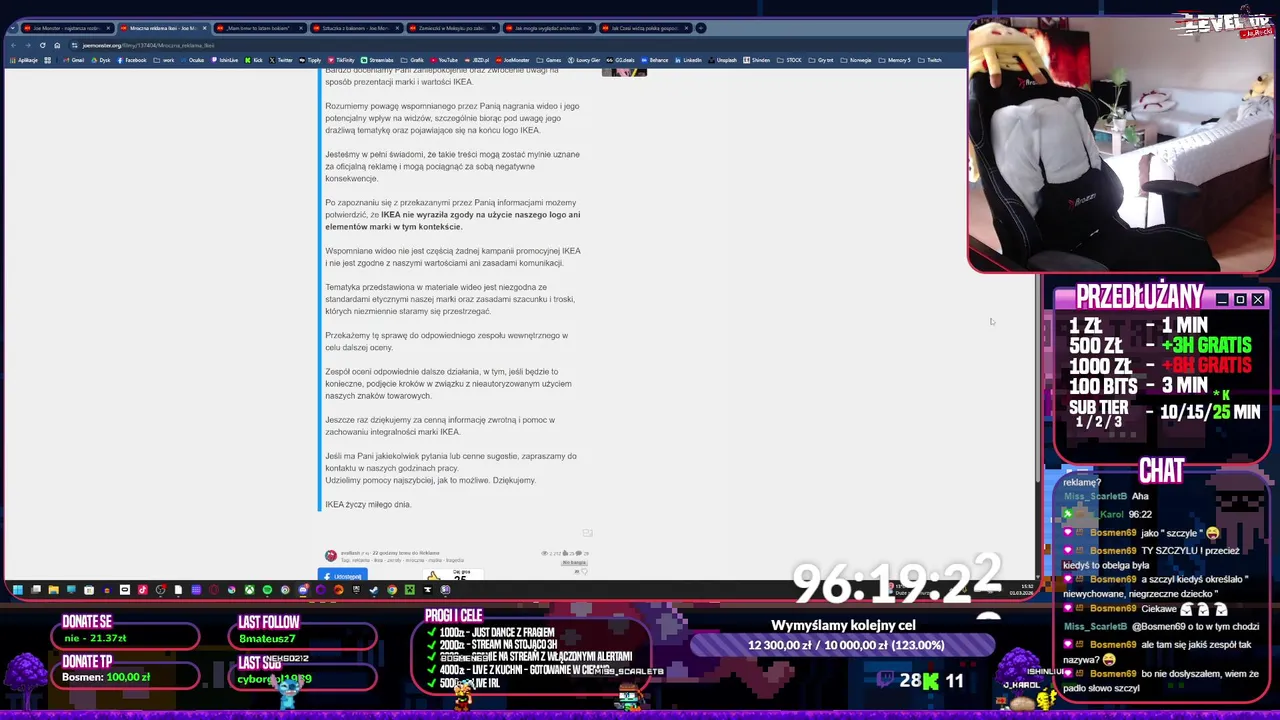Click the comments count icon under article
The width and height of the screenshot is (1280, 720).
[579, 553]
